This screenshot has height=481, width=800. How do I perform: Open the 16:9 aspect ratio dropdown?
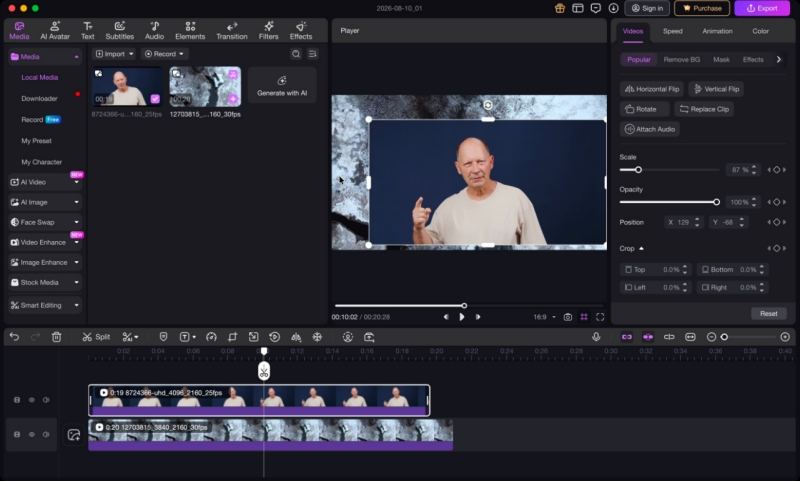click(544, 317)
